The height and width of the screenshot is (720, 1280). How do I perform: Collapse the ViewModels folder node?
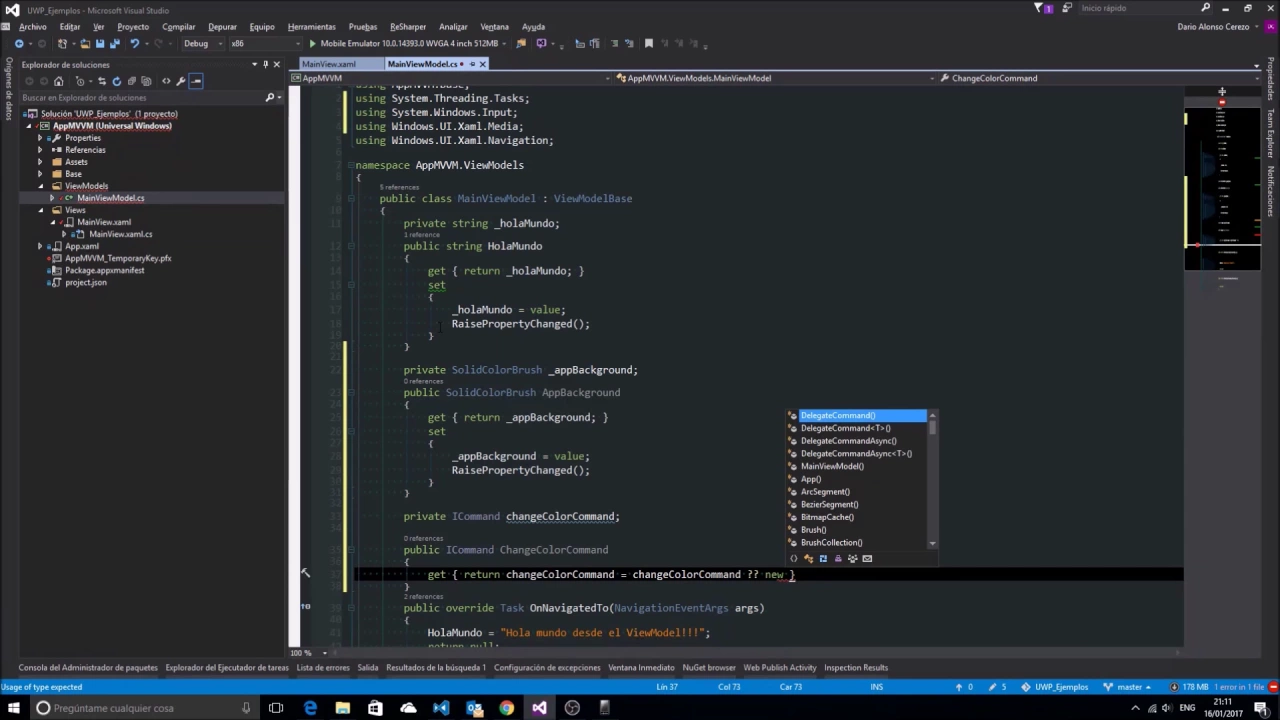(41, 186)
